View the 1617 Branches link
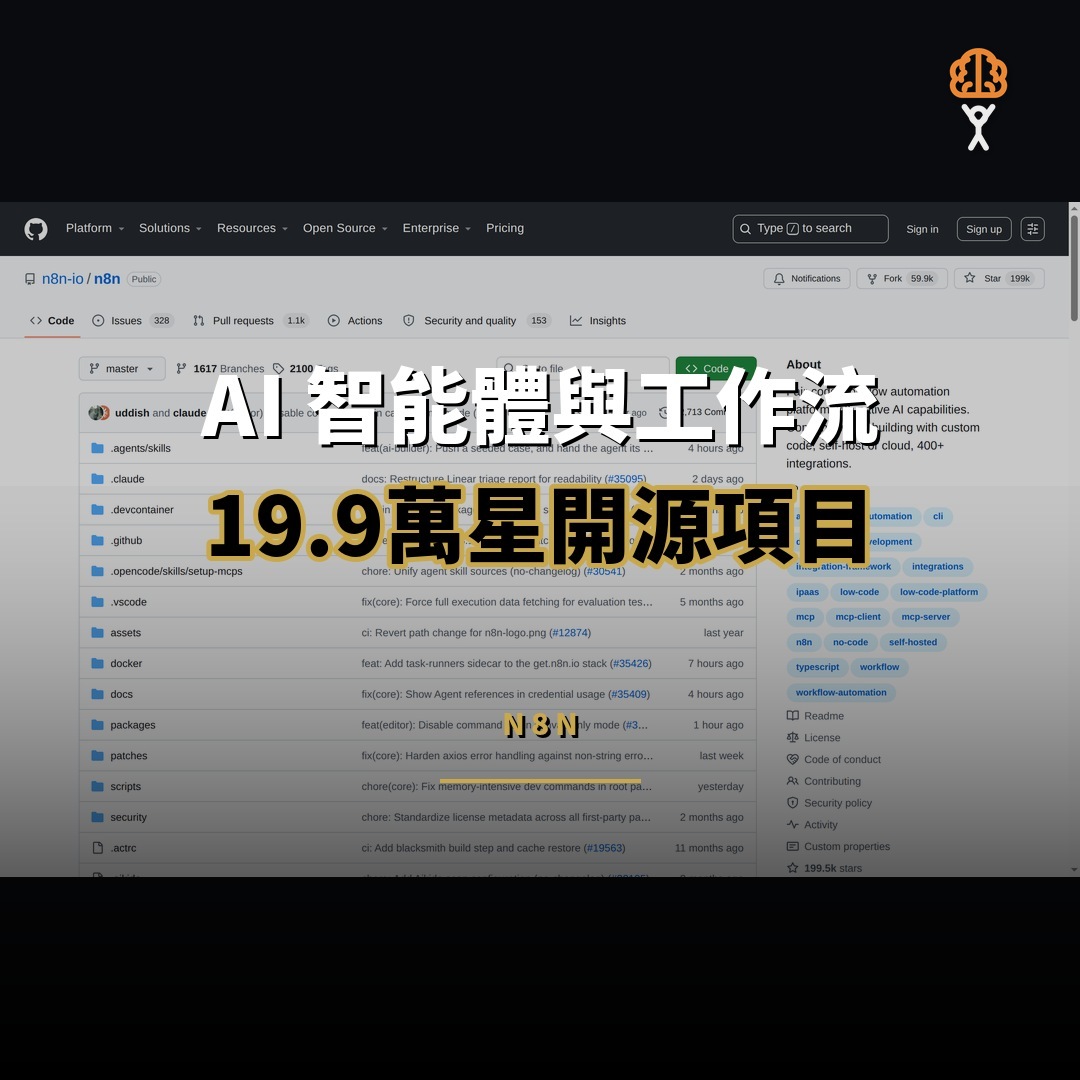Screen dimensions: 1080x1080 point(220,368)
